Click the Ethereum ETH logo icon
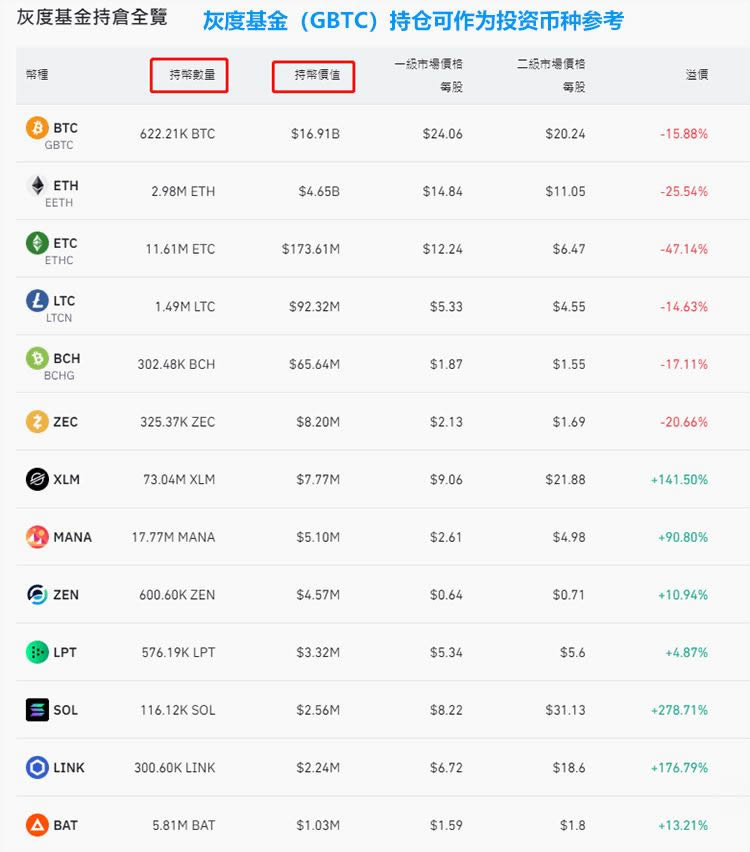The image size is (750, 852). coord(36,186)
